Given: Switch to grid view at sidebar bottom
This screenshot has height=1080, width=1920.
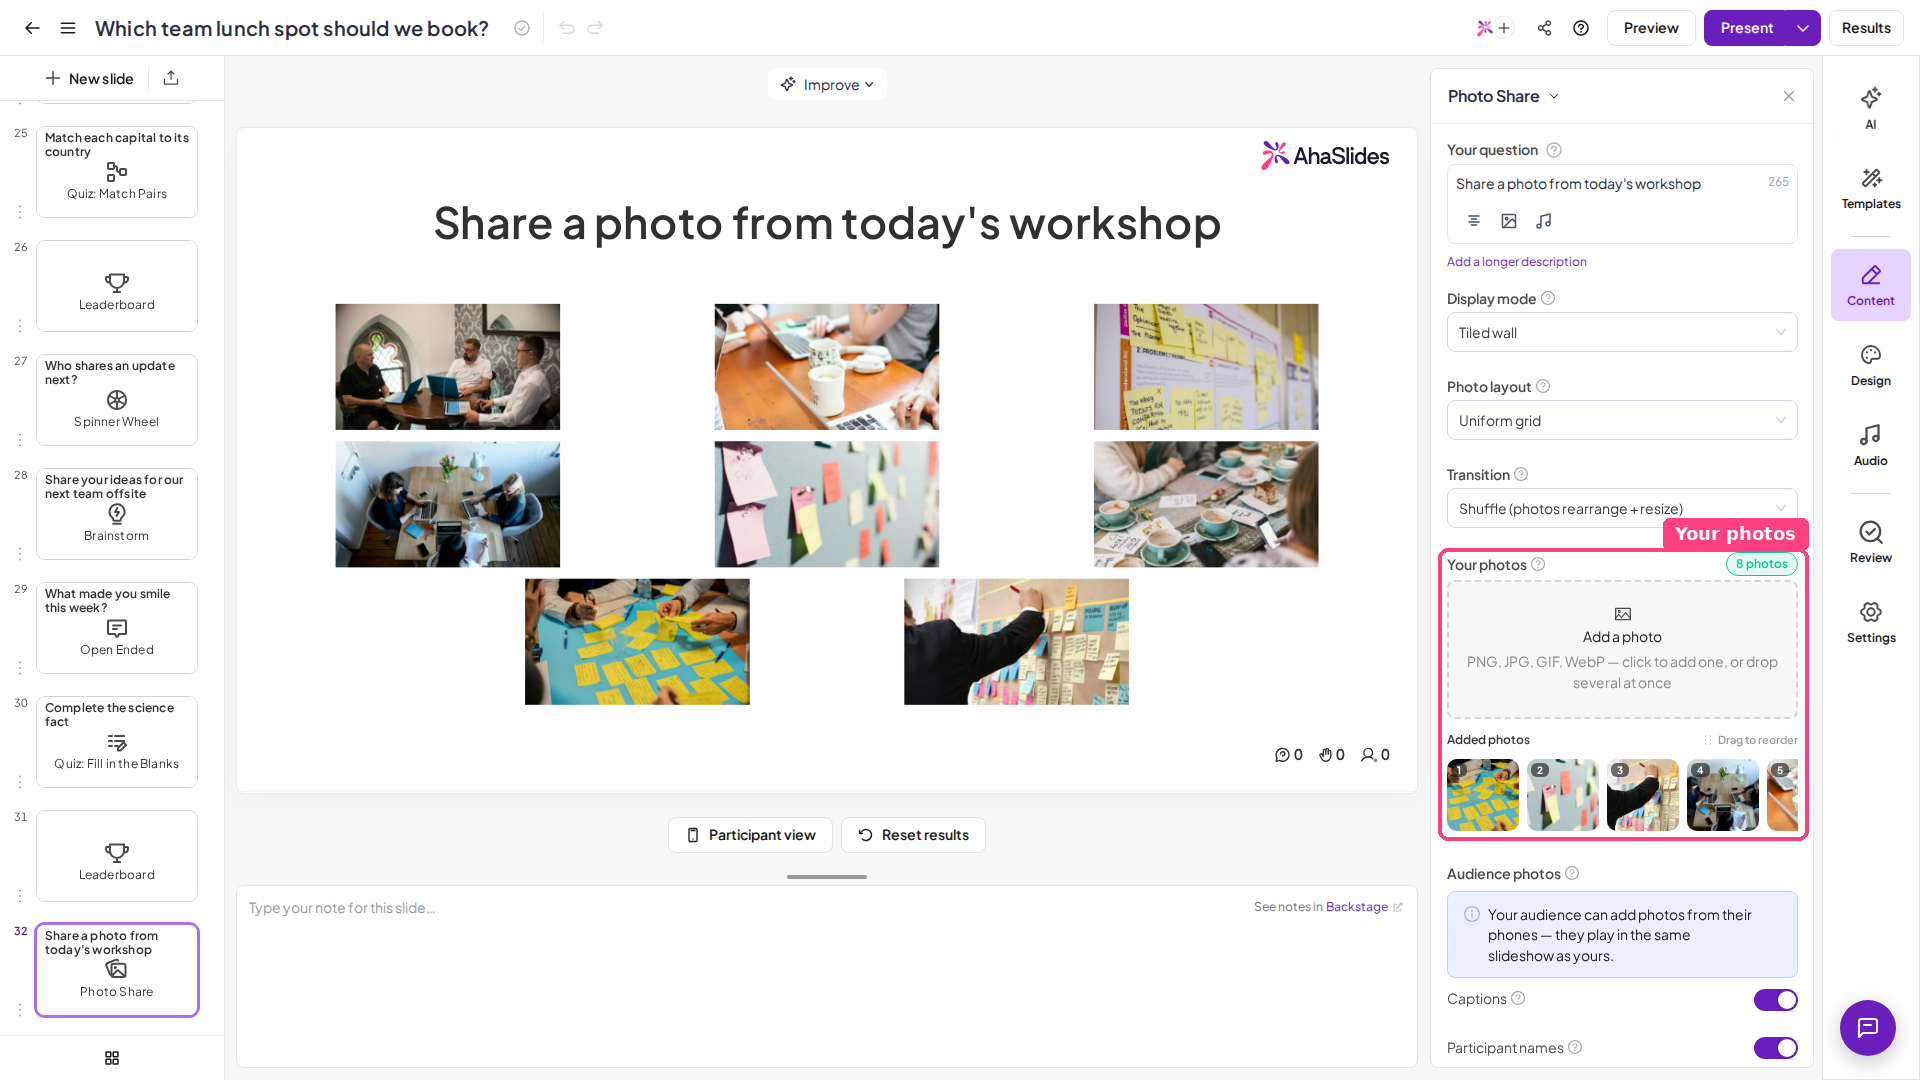Looking at the screenshot, I should (112, 1058).
